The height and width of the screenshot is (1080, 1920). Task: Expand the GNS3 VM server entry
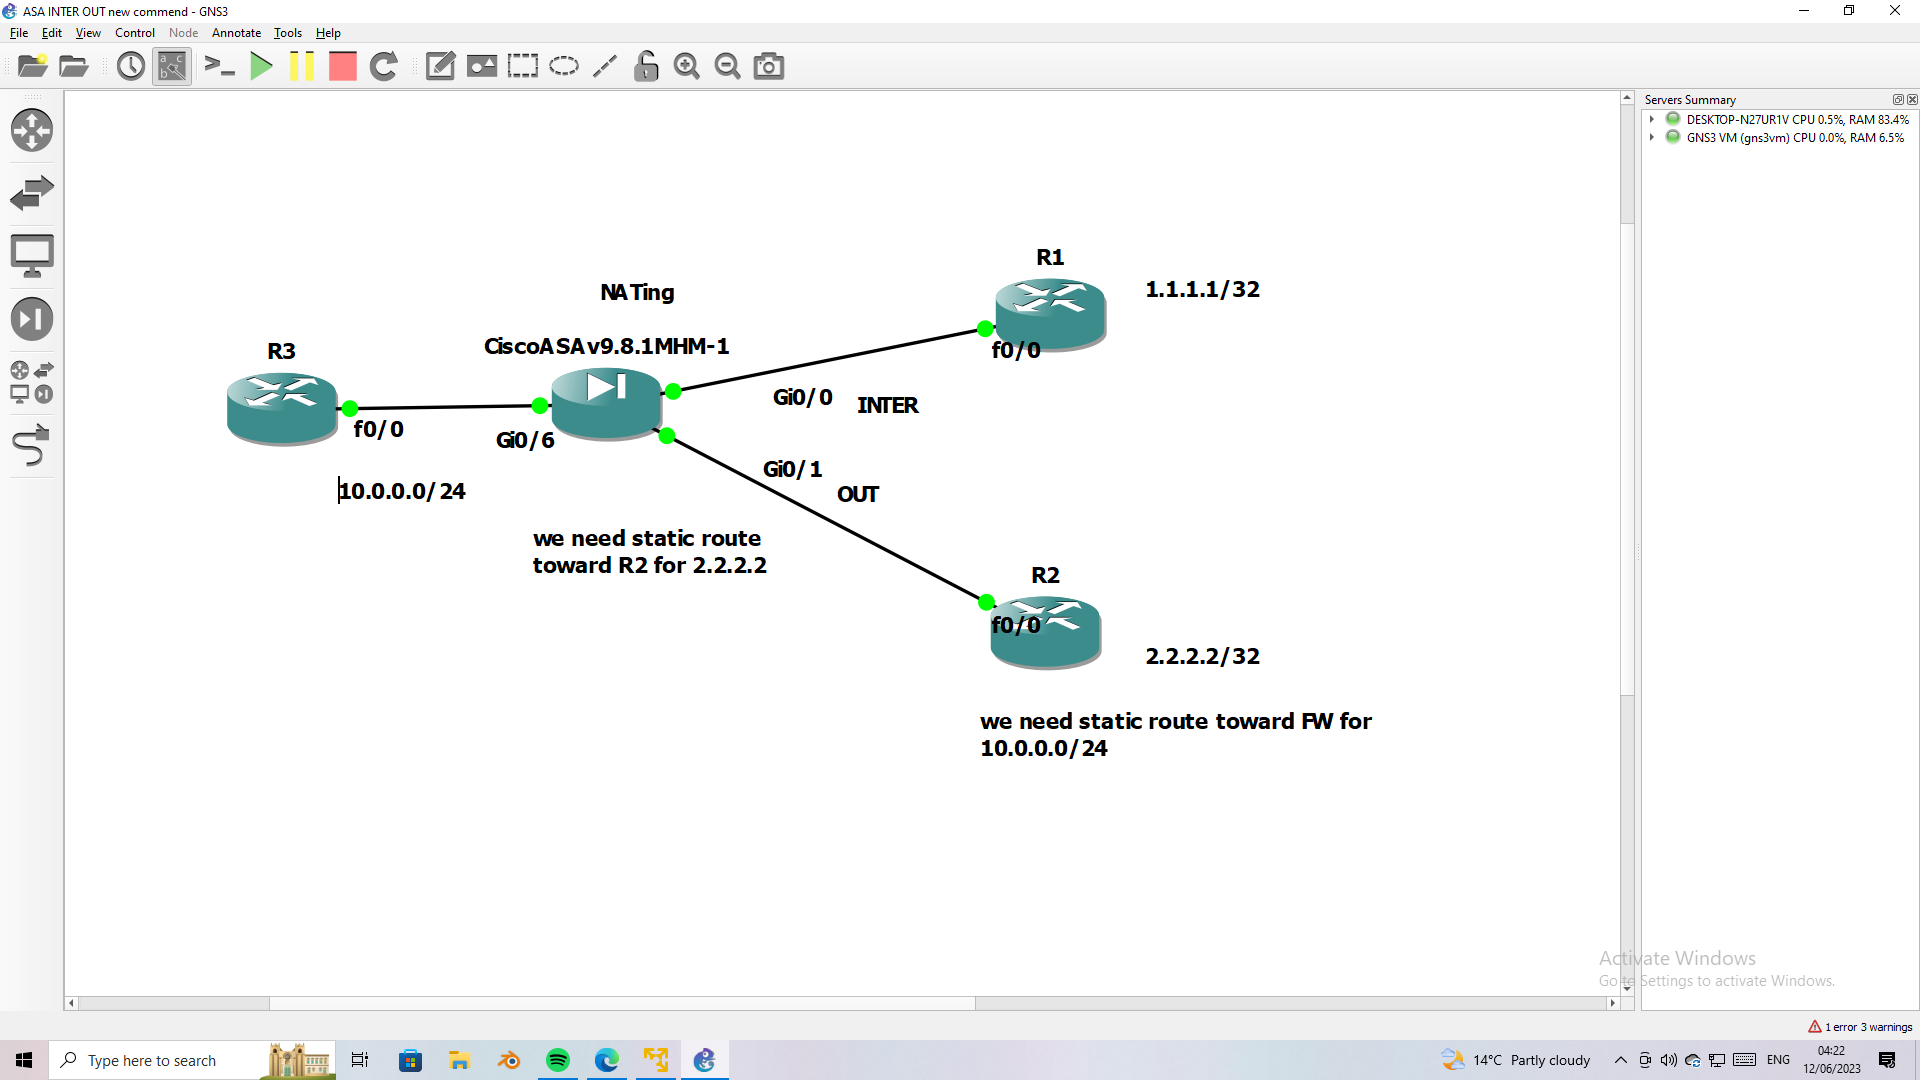1651,137
